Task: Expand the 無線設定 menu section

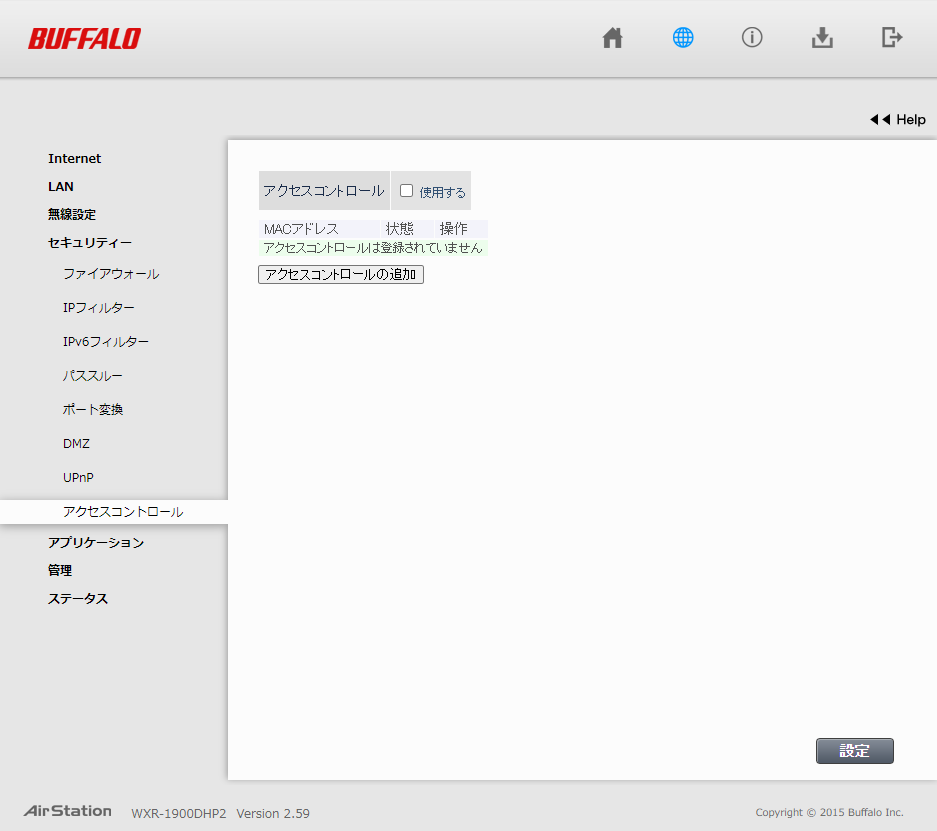Action: coord(72,215)
